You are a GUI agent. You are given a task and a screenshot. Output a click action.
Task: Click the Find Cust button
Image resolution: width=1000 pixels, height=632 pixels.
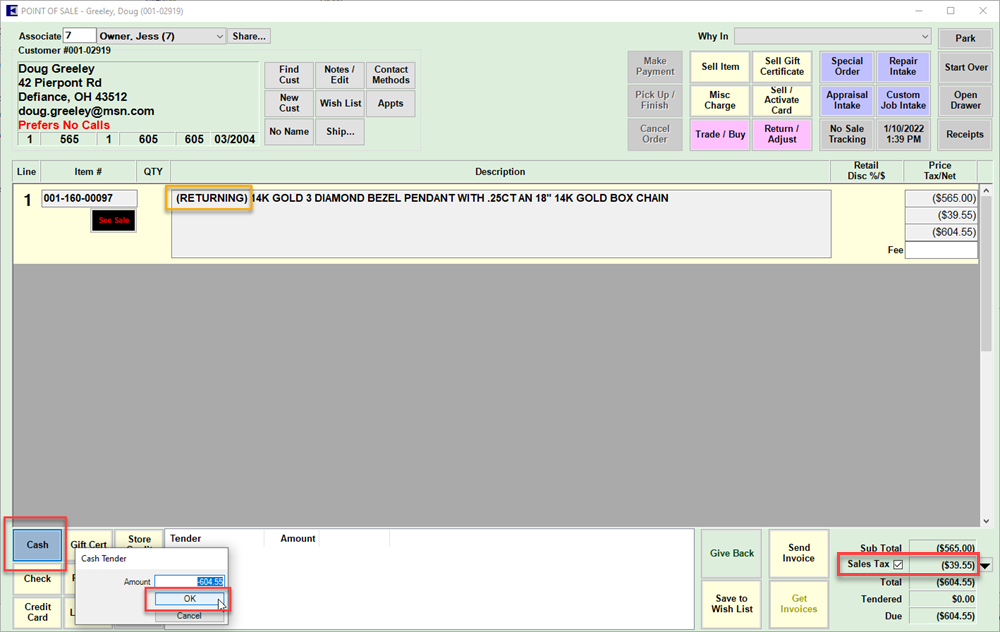289,75
